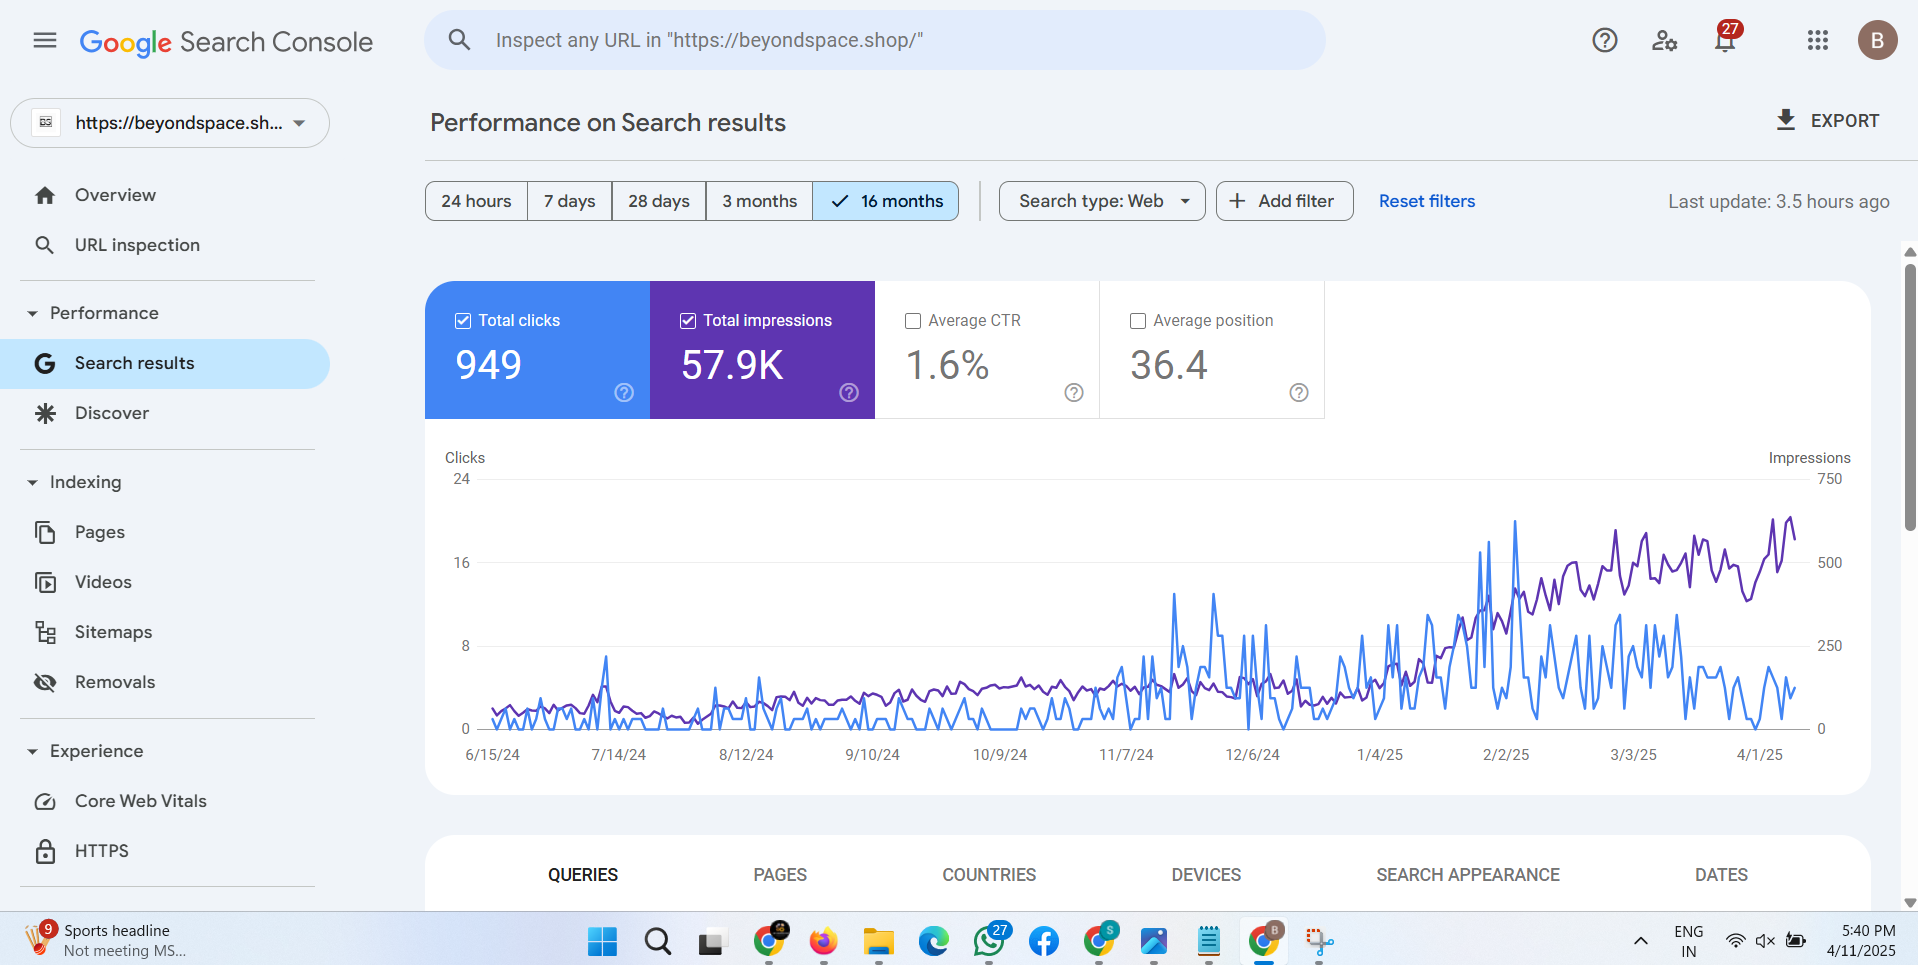Click the Pages icon in Indexing
This screenshot has width=1918, height=965.
pos(45,532)
